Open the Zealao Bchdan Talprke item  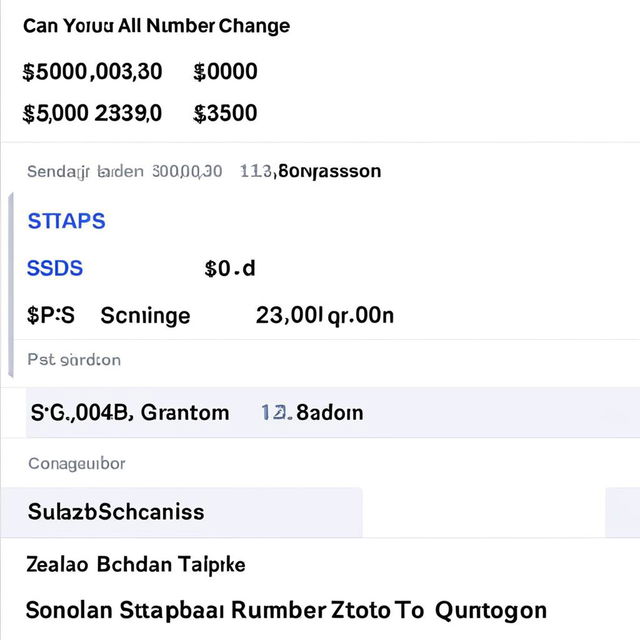[x=136, y=565]
